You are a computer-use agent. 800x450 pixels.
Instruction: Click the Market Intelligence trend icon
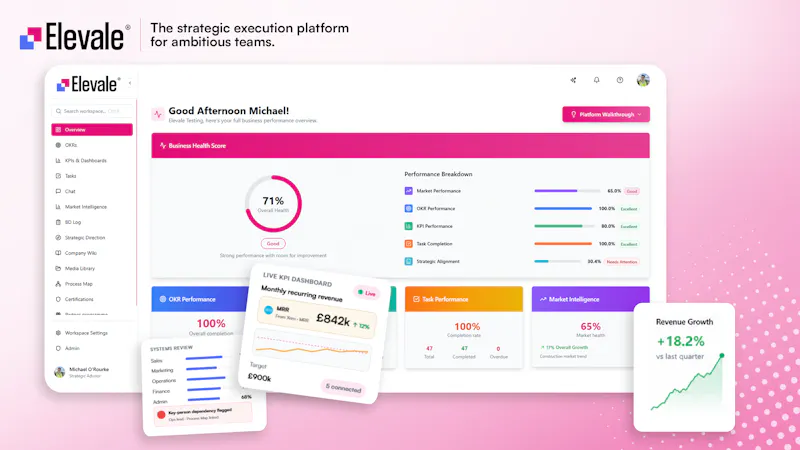[x=543, y=299]
